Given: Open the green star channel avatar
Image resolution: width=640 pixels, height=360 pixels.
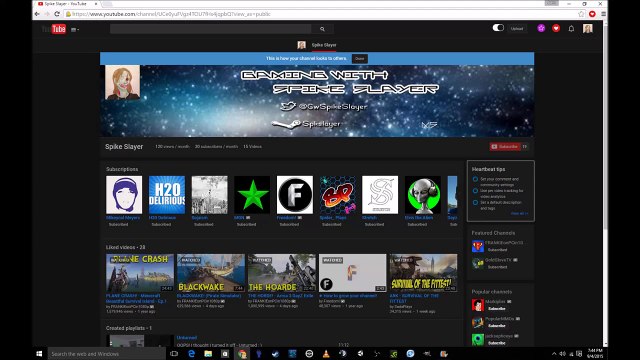Looking at the screenshot, I should point(252,195).
